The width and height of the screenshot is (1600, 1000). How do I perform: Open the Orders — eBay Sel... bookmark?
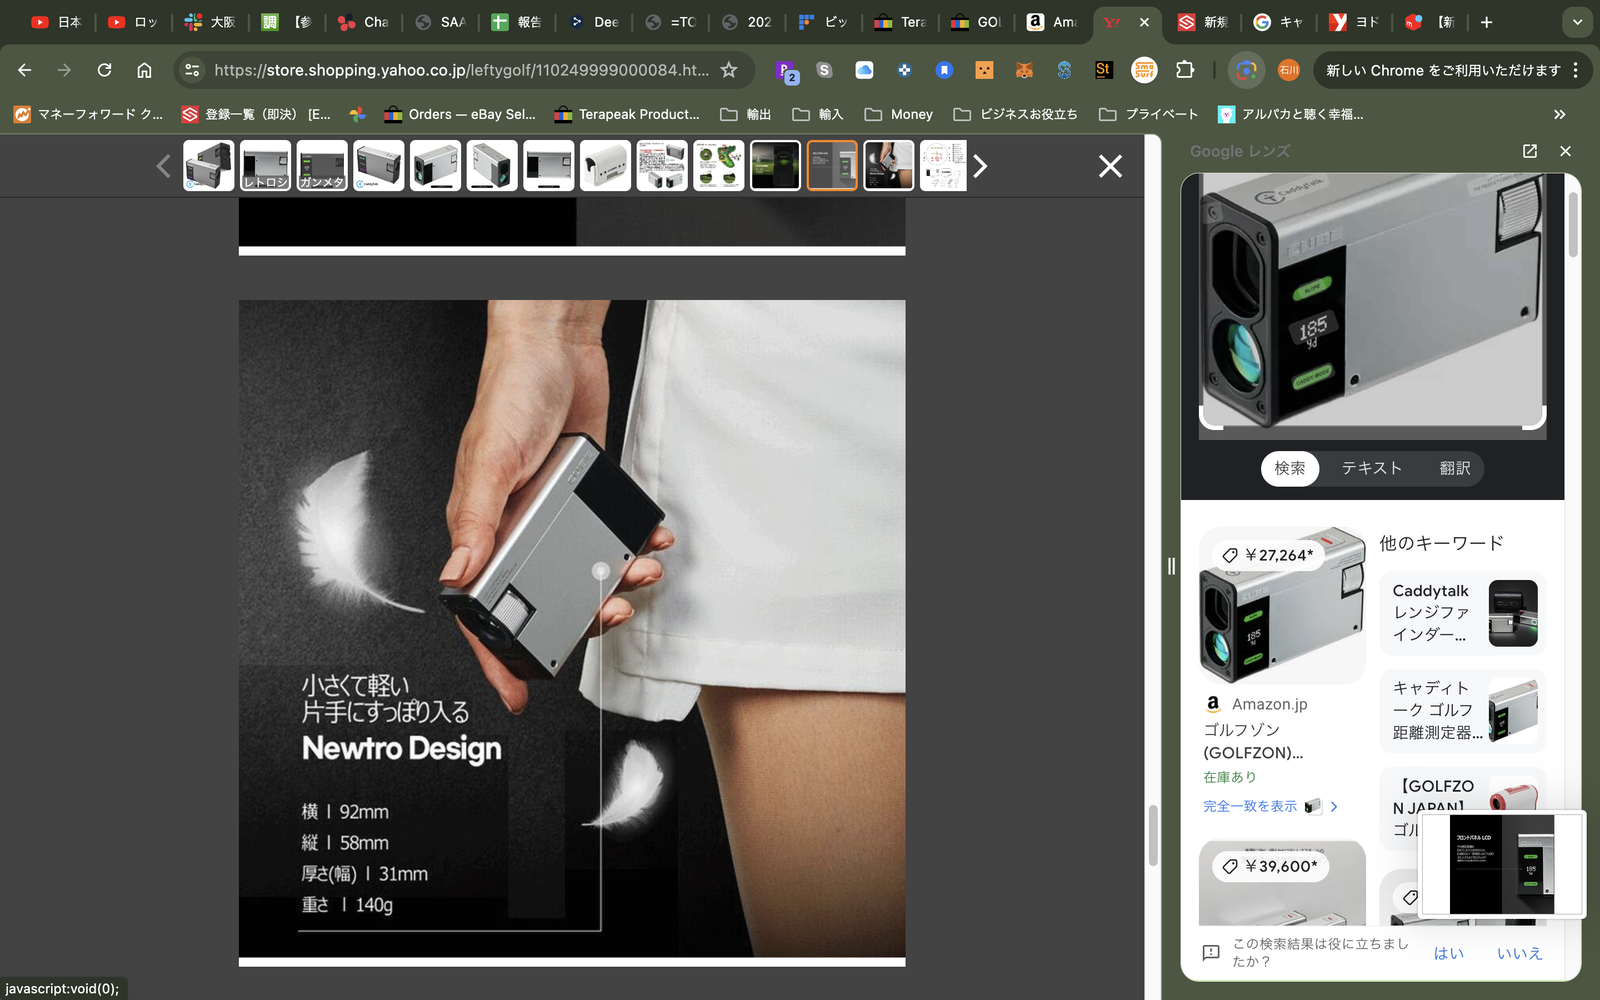point(460,114)
